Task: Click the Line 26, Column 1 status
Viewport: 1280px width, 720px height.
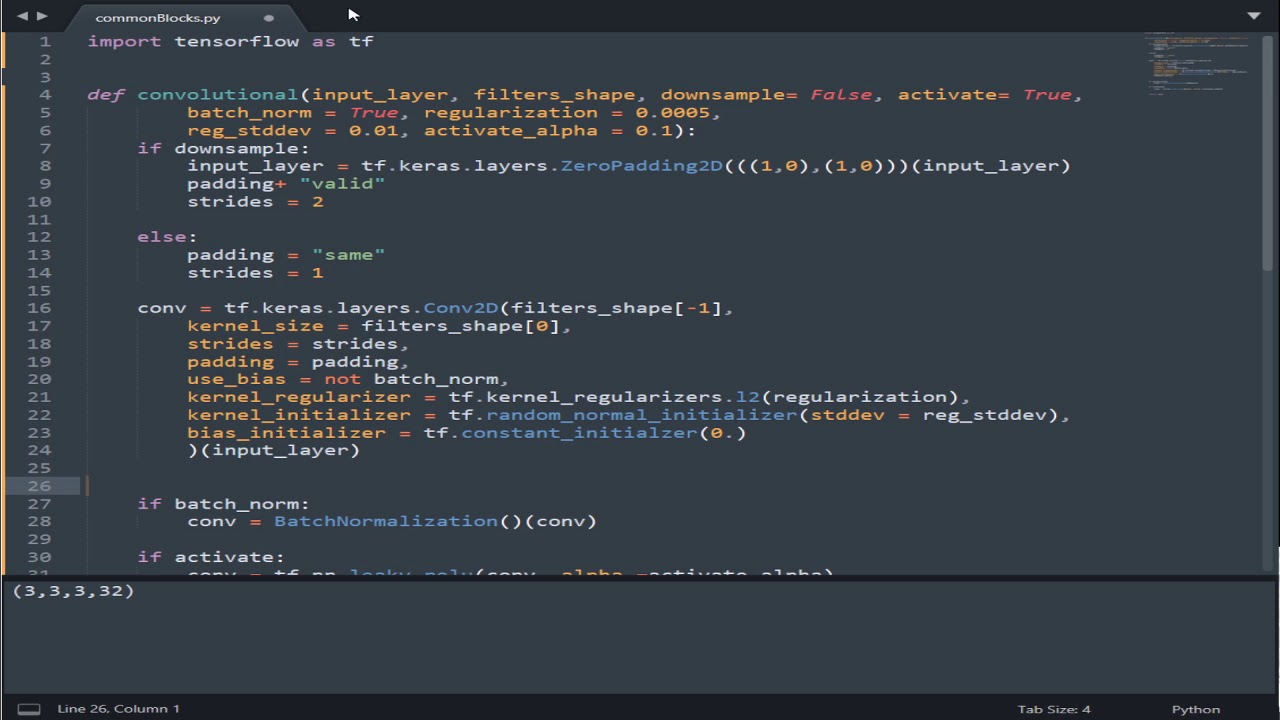Action: tap(119, 709)
